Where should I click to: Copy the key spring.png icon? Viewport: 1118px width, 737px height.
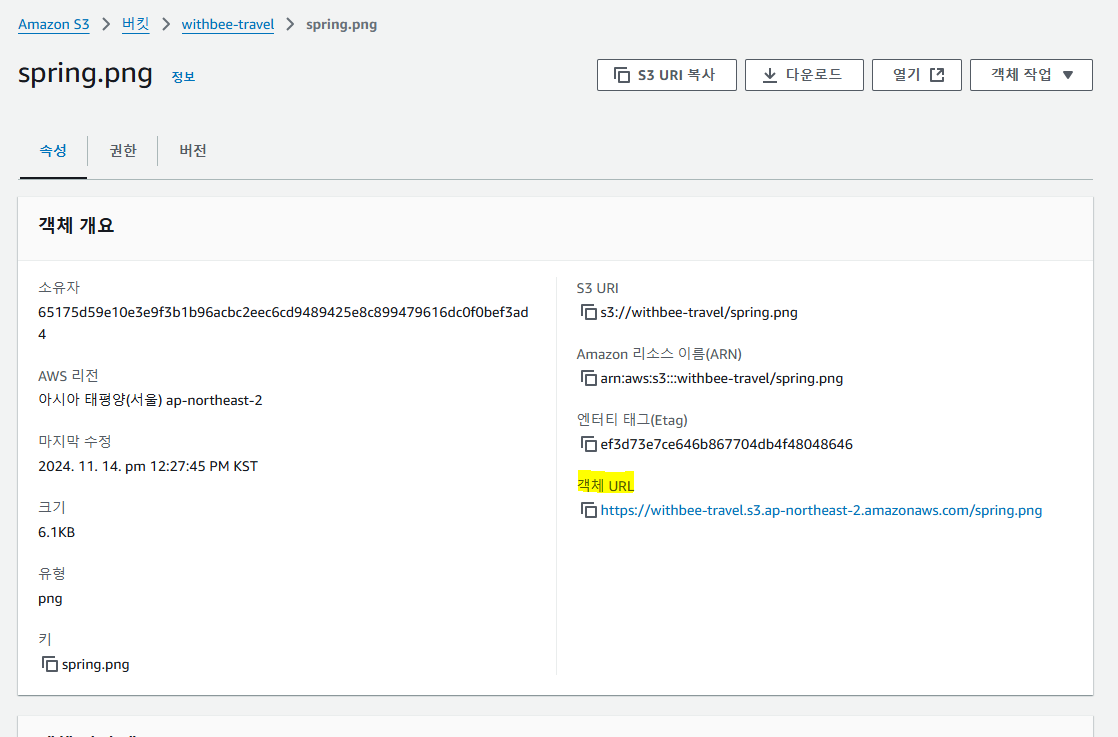click(50, 664)
